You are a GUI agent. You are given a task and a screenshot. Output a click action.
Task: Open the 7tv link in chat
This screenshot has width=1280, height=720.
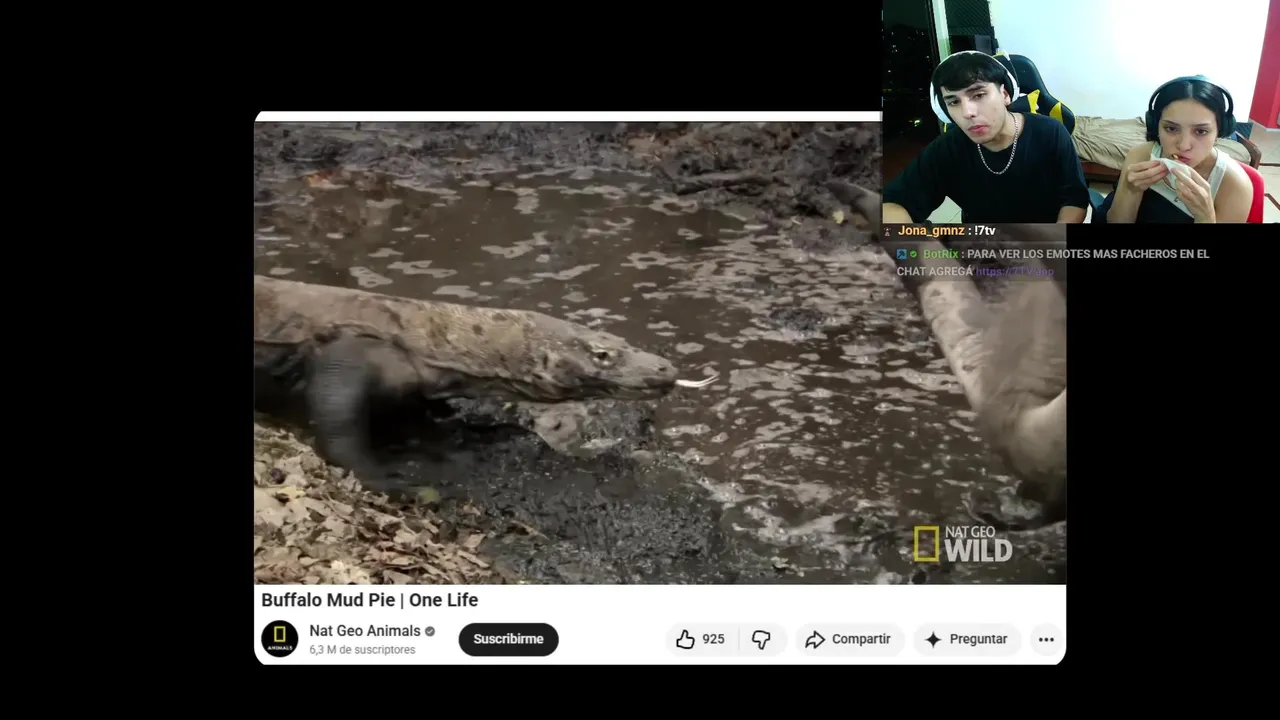(x=1014, y=271)
